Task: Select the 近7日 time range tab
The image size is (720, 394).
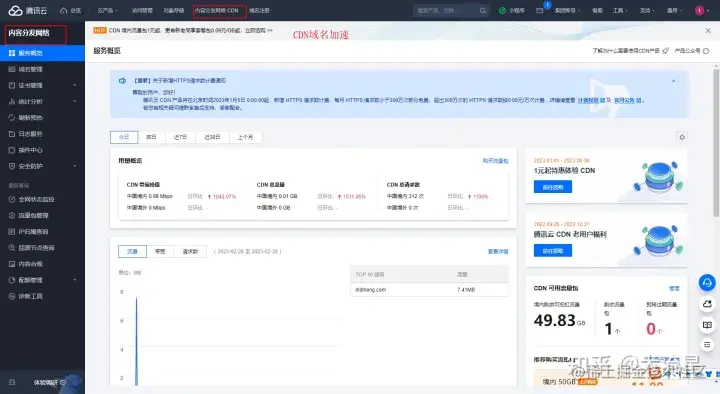Action: tap(180, 137)
